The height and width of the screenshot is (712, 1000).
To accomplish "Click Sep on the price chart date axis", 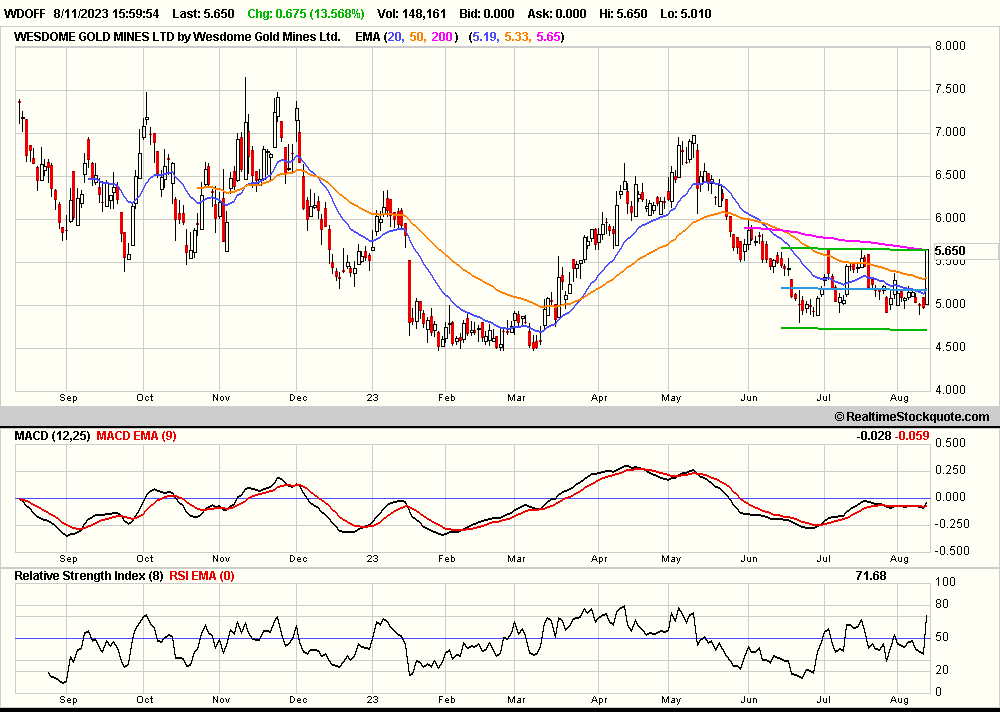I will click(68, 397).
